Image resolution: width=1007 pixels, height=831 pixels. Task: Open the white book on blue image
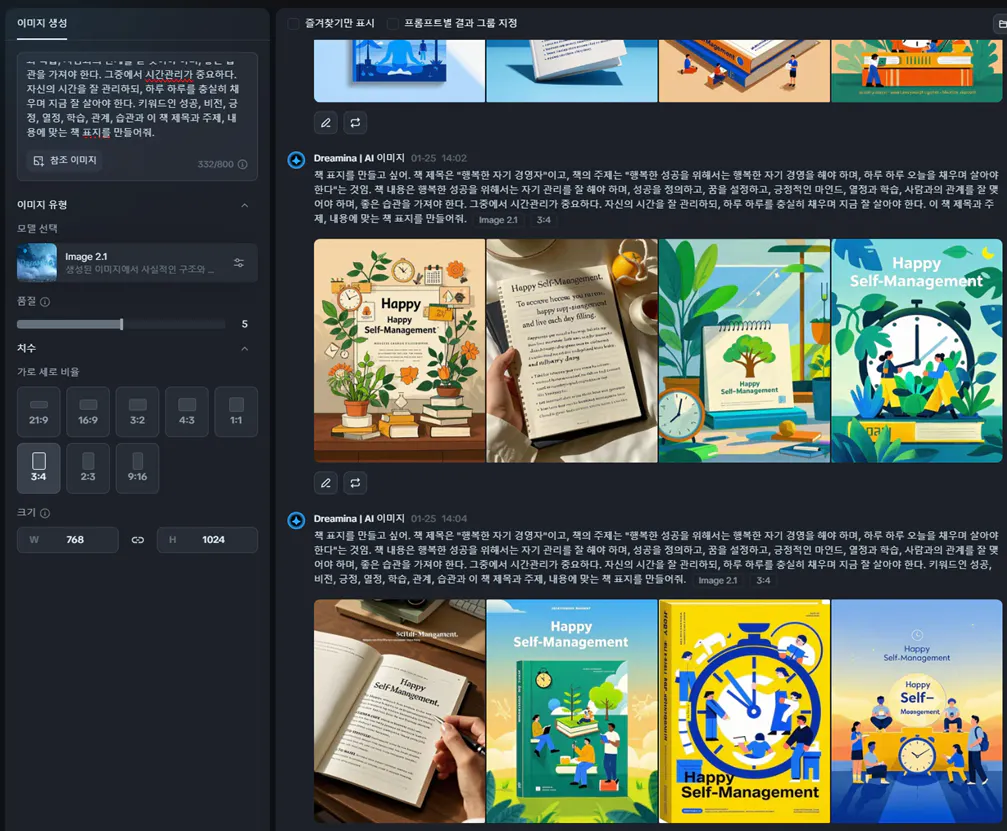572,71
